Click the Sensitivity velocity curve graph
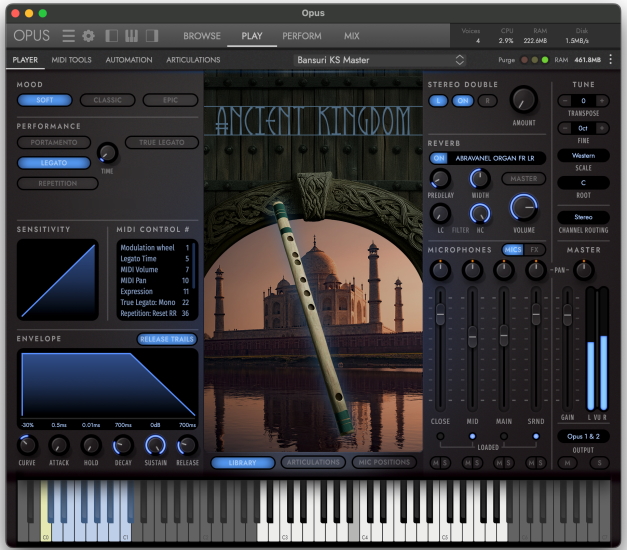The height and width of the screenshot is (550, 627). click(x=58, y=280)
